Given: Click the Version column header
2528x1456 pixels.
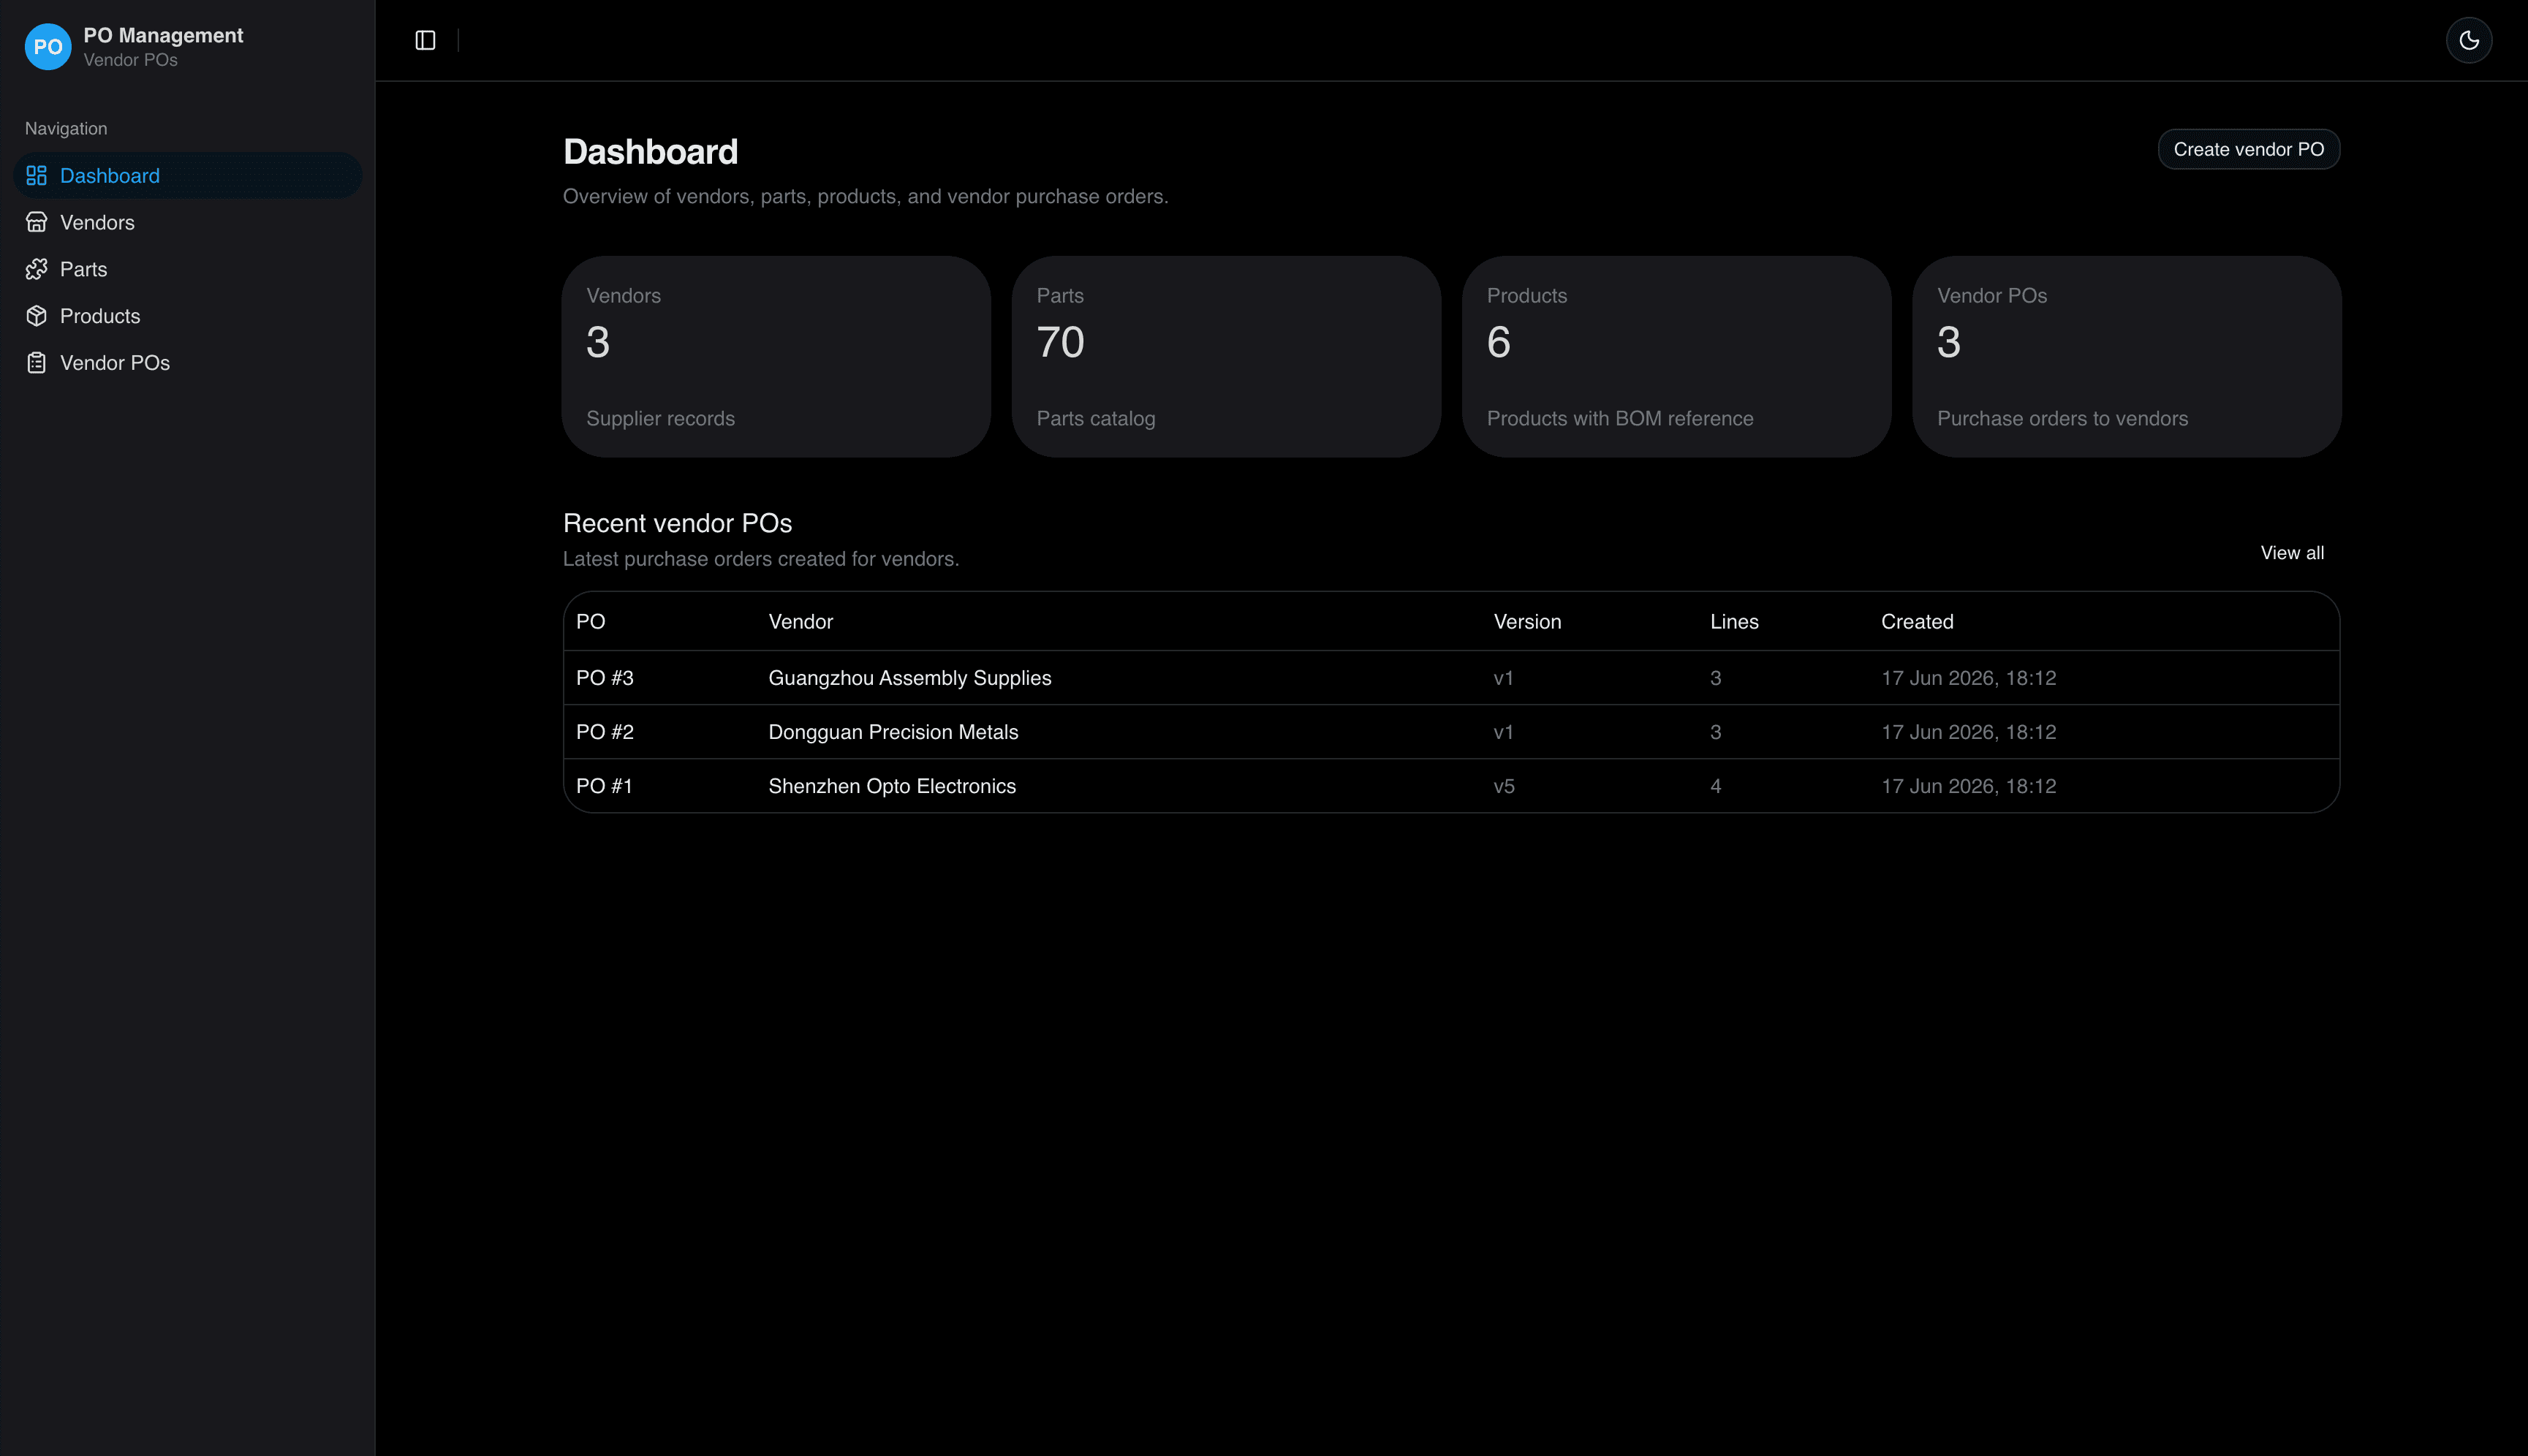Looking at the screenshot, I should point(1527,622).
